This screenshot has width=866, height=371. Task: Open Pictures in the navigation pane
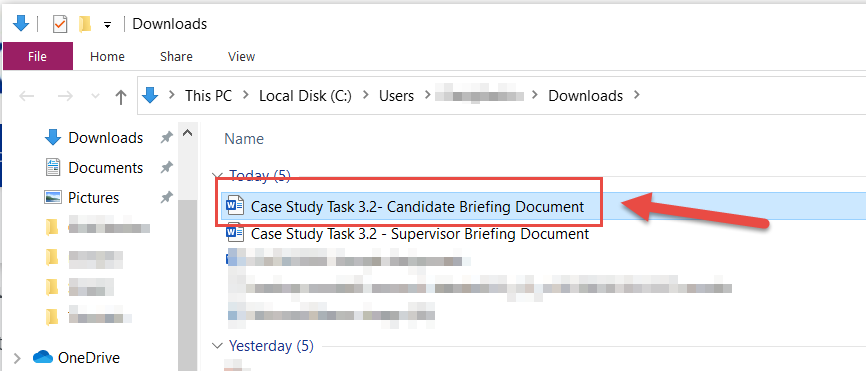click(93, 198)
